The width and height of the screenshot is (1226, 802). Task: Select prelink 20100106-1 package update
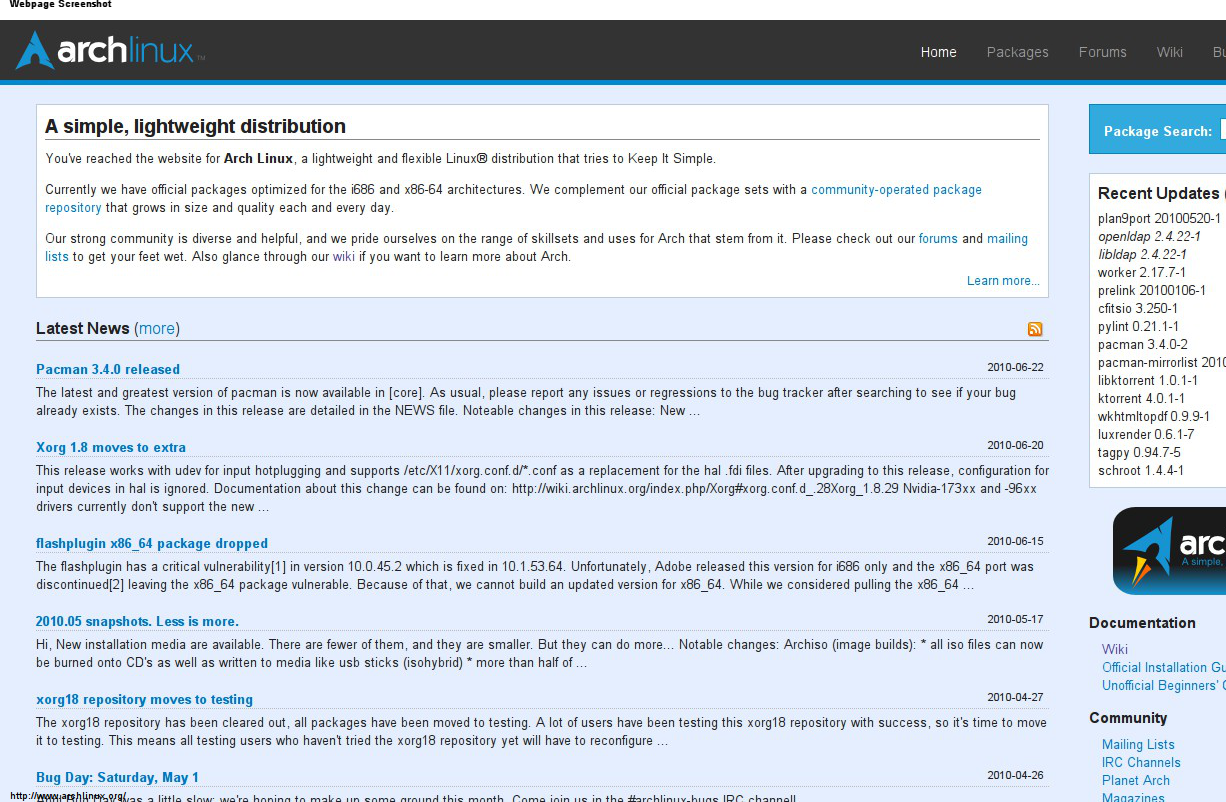[1152, 290]
